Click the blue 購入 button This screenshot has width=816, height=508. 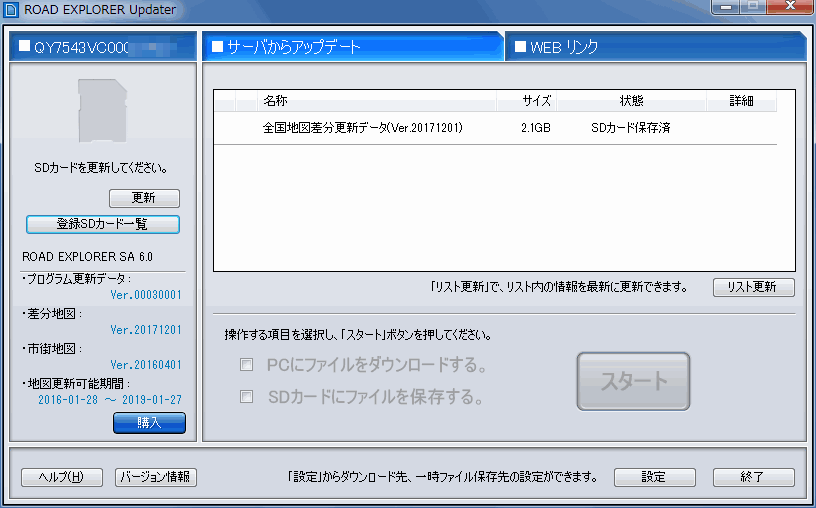tap(149, 423)
